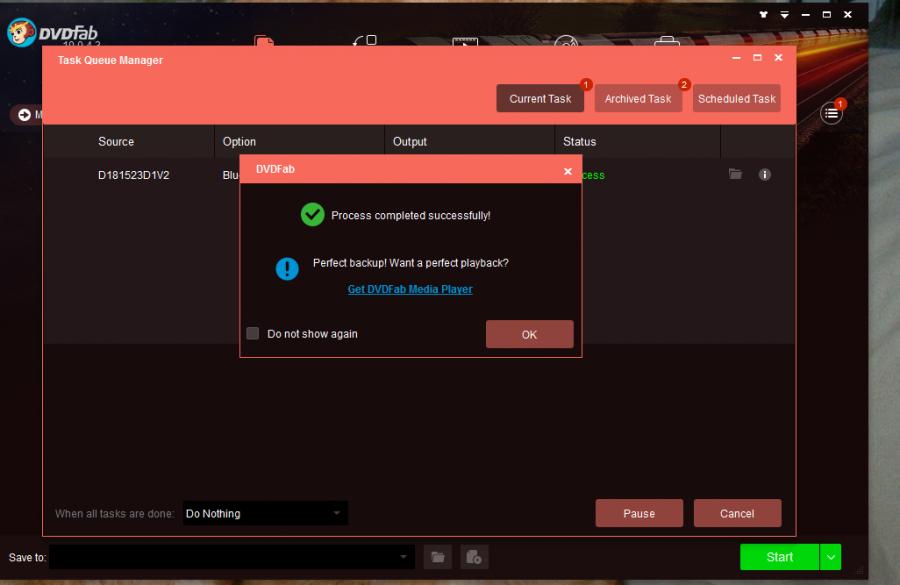Select the ISO image output icon
Image resolution: width=900 pixels, height=585 pixels.
click(x=474, y=557)
